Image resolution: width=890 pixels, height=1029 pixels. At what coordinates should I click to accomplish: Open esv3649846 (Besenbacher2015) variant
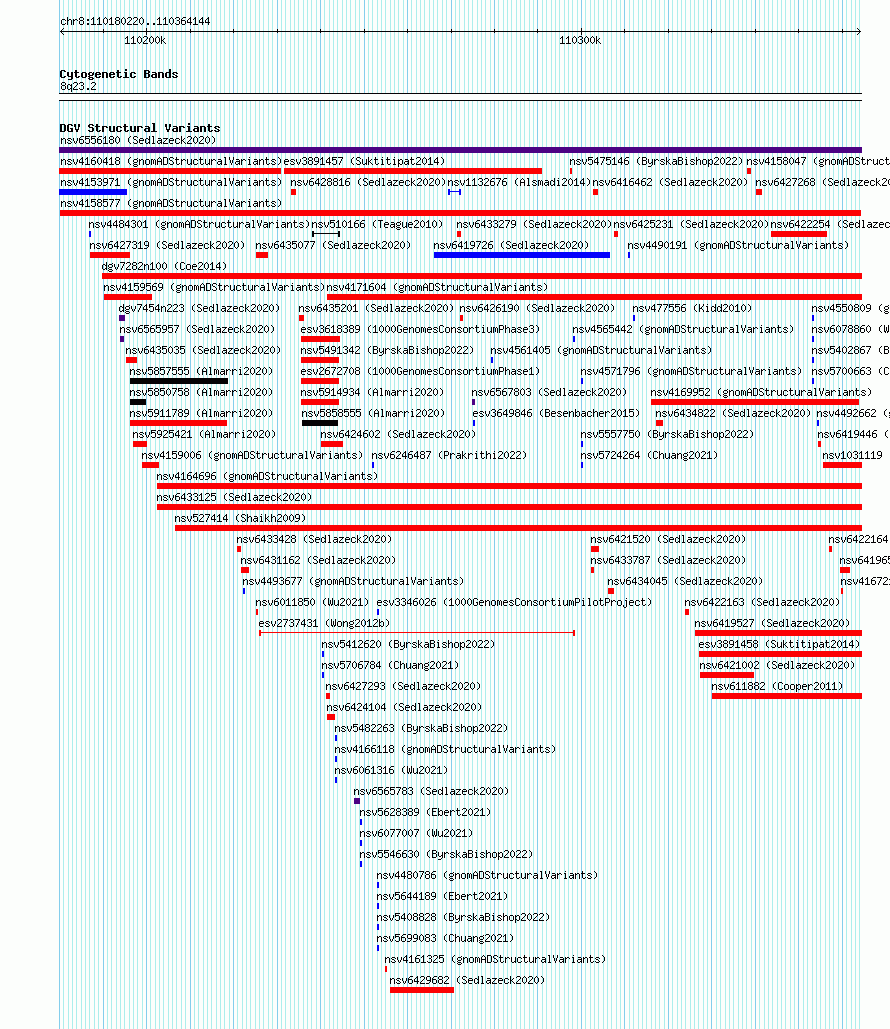(x=556, y=413)
